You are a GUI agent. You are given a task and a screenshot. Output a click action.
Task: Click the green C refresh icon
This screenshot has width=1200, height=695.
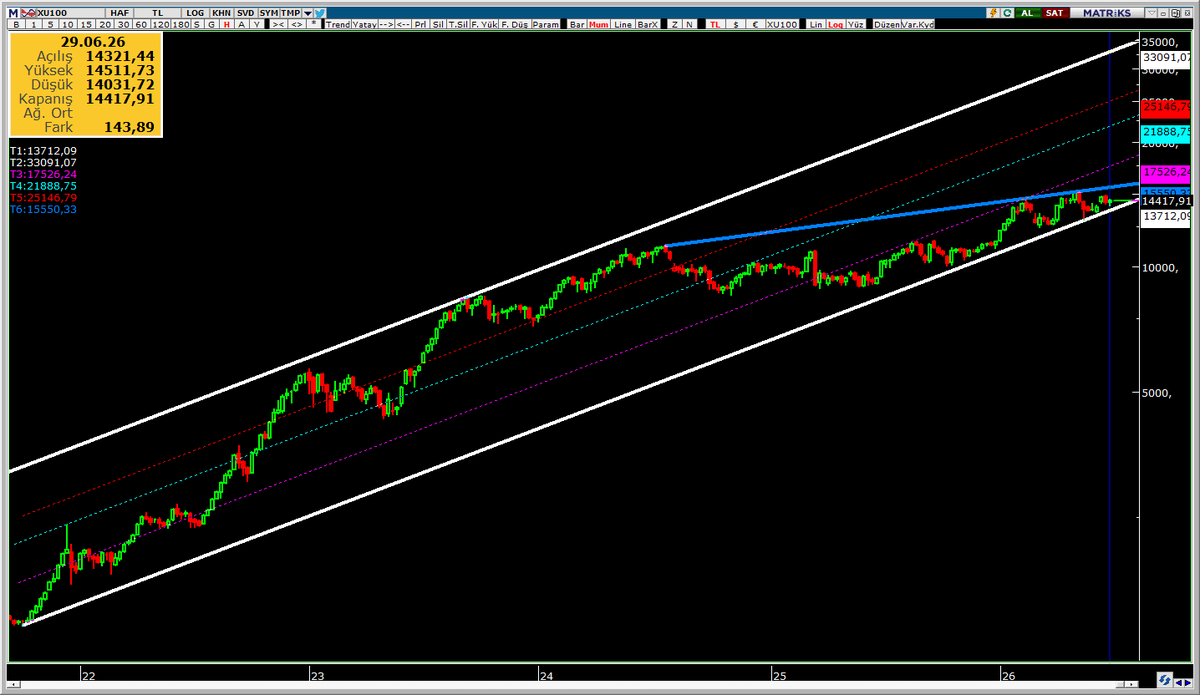point(1007,12)
